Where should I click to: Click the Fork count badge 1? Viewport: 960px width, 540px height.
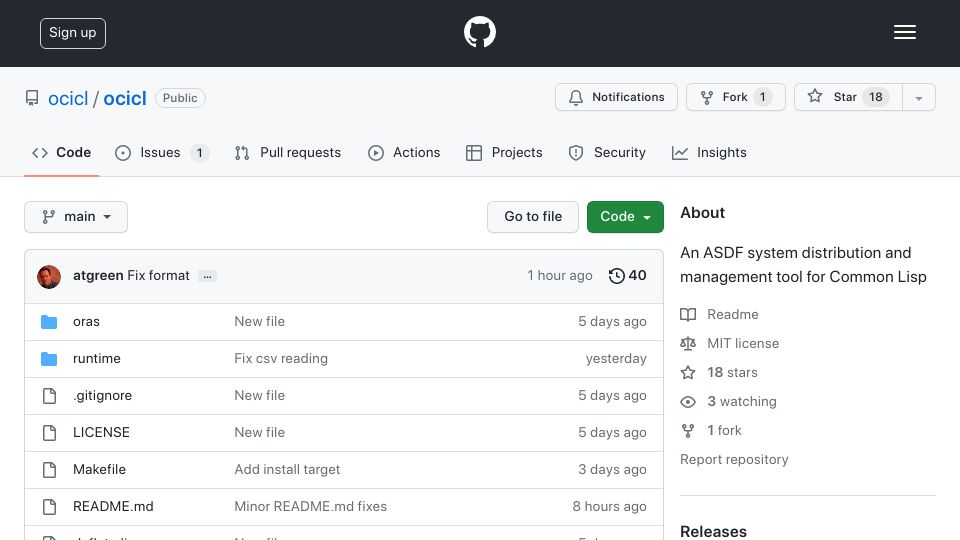(x=762, y=97)
